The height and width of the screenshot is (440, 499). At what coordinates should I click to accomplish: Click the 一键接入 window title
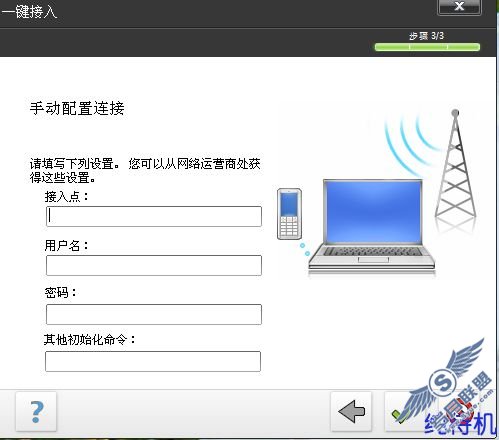click(x=29, y=11)
